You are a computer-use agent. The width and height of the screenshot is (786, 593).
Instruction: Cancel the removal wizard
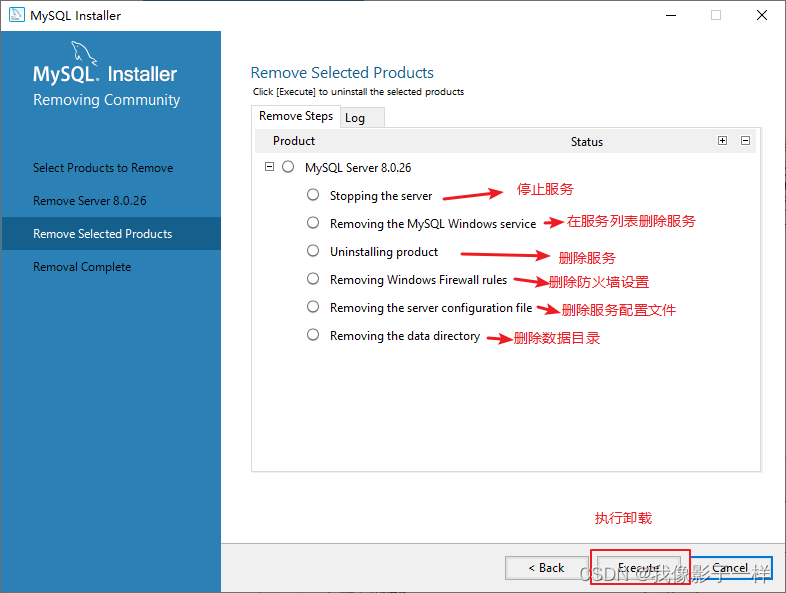[x=730, y=568]
